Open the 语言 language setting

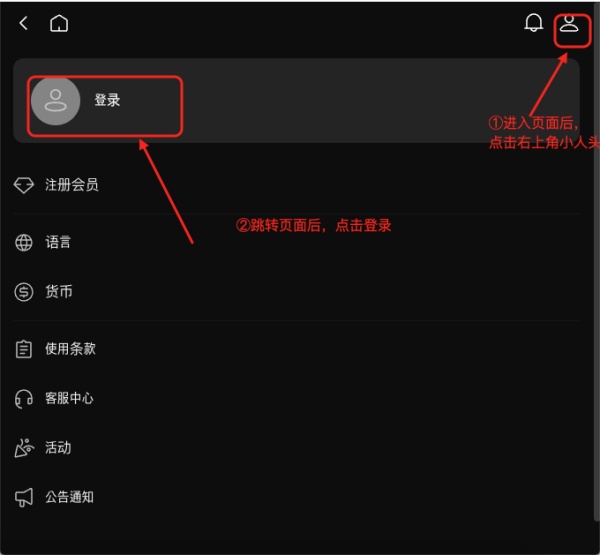point(297,243)
